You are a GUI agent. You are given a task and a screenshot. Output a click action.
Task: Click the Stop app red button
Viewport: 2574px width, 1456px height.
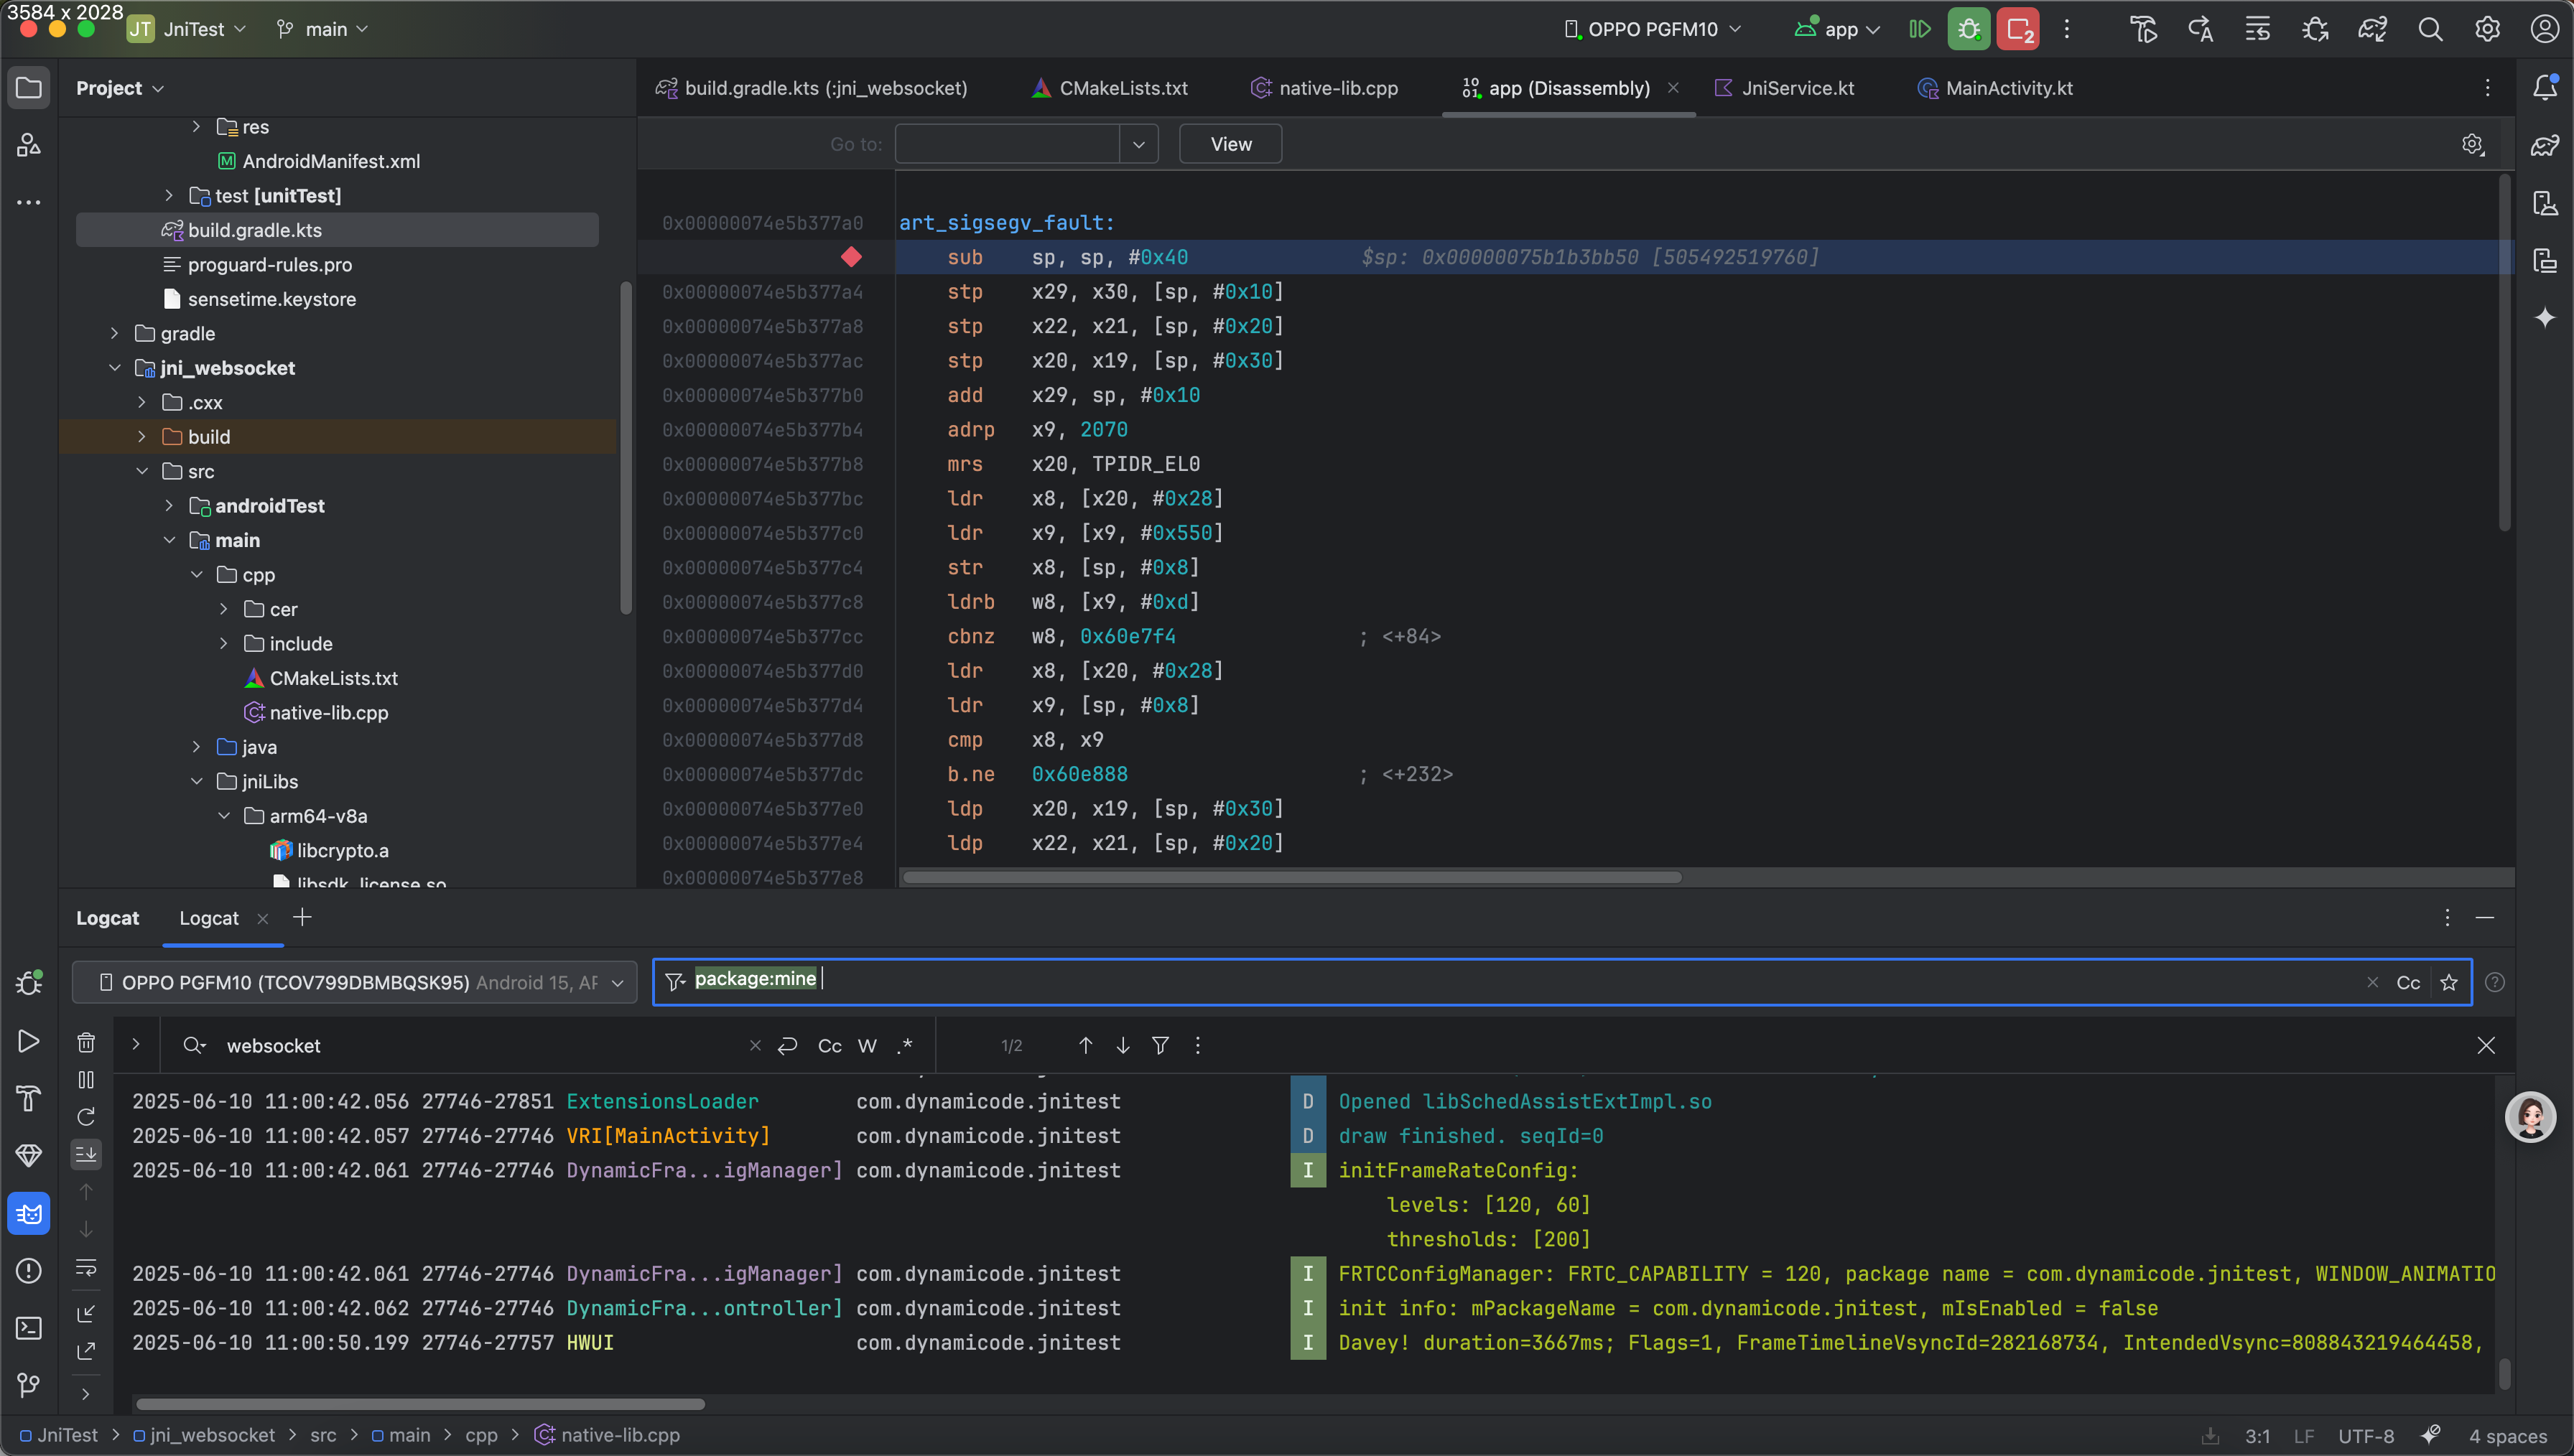2018,29
